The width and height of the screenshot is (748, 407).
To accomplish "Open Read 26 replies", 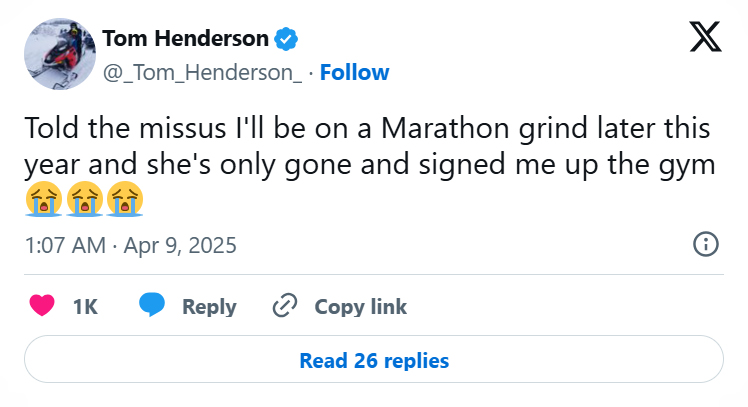I will pos(374,360).
